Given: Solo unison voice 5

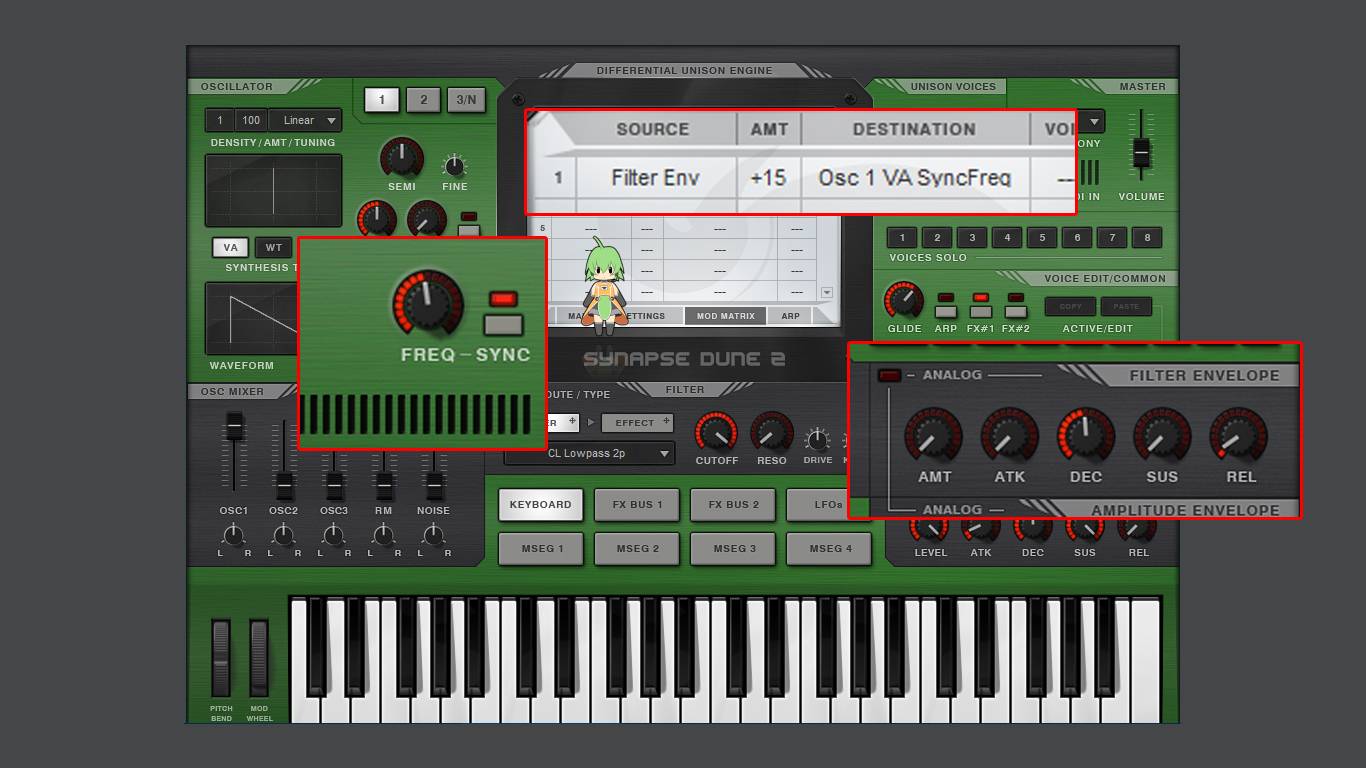Looking at the screenshot, I should 1042,238.
